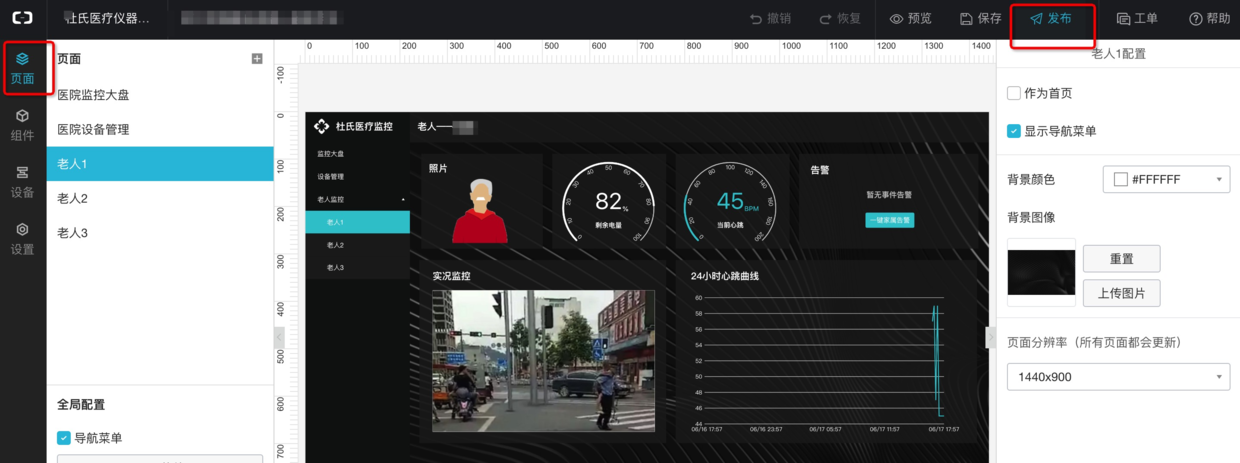This screenshot has height=463, width=1240.
Task: Select the 老人1 page
Action: click(x=160, y=164)
